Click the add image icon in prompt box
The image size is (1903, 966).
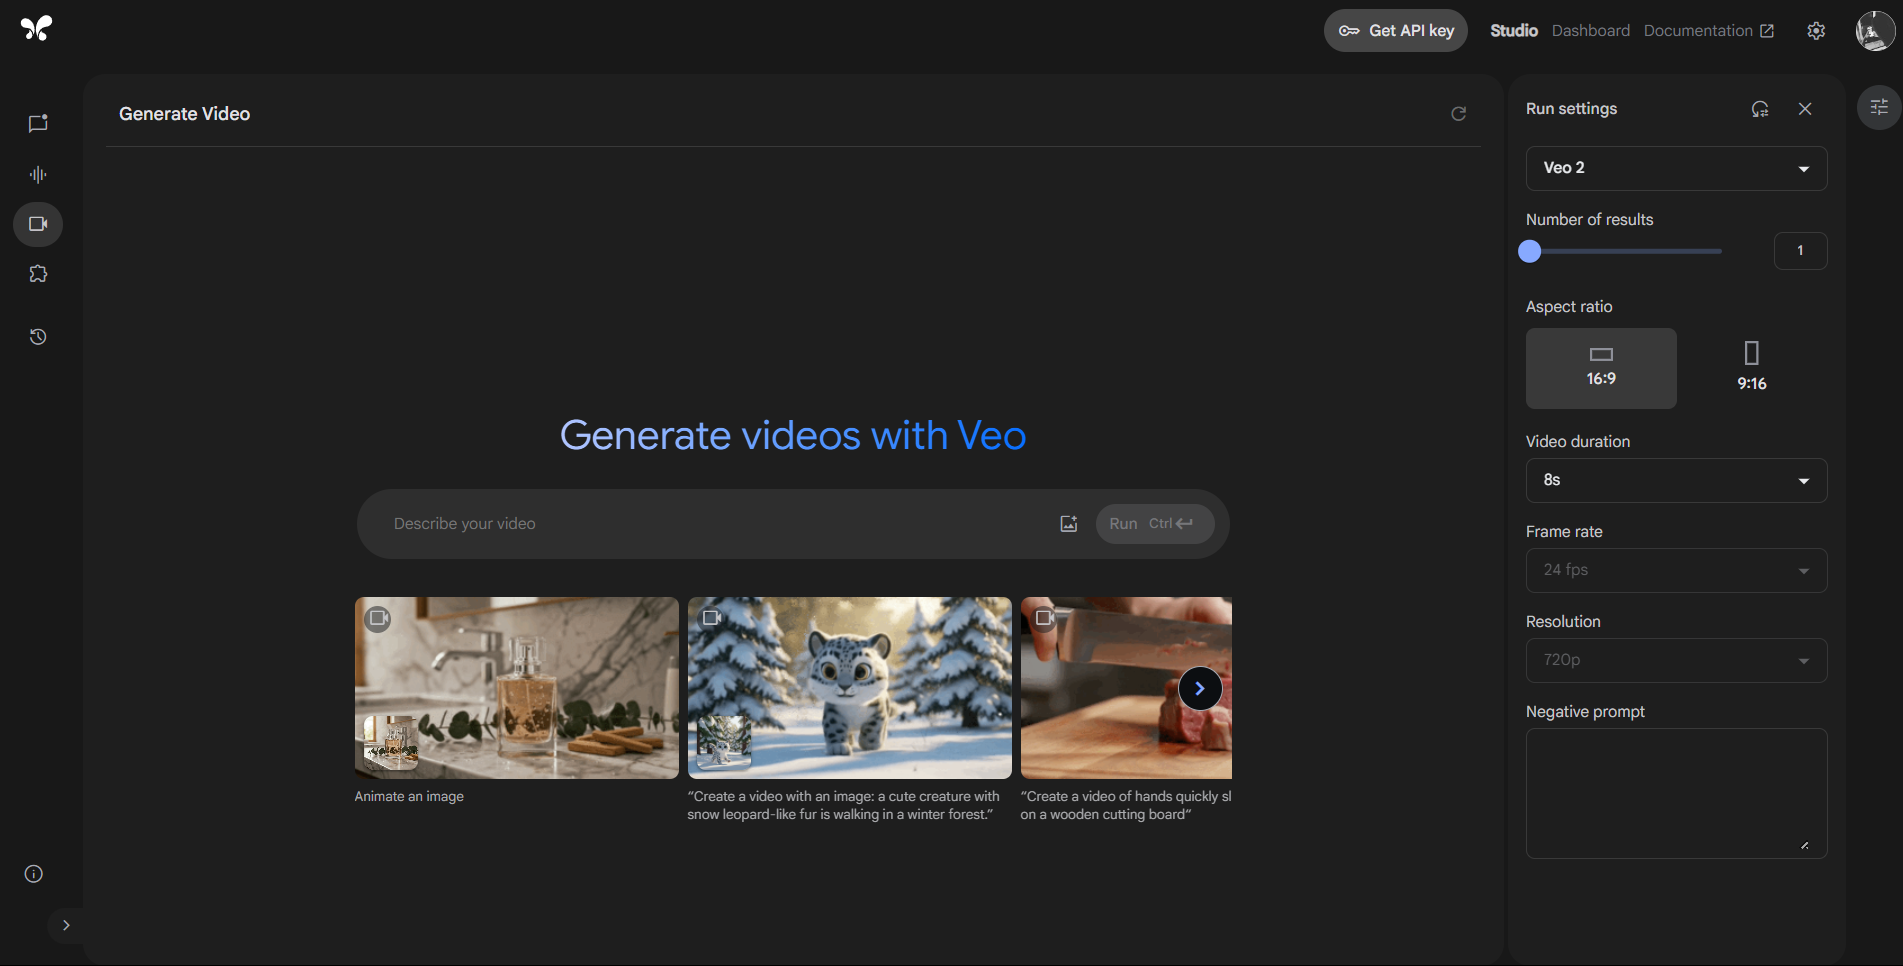[x=1069, y=524]
